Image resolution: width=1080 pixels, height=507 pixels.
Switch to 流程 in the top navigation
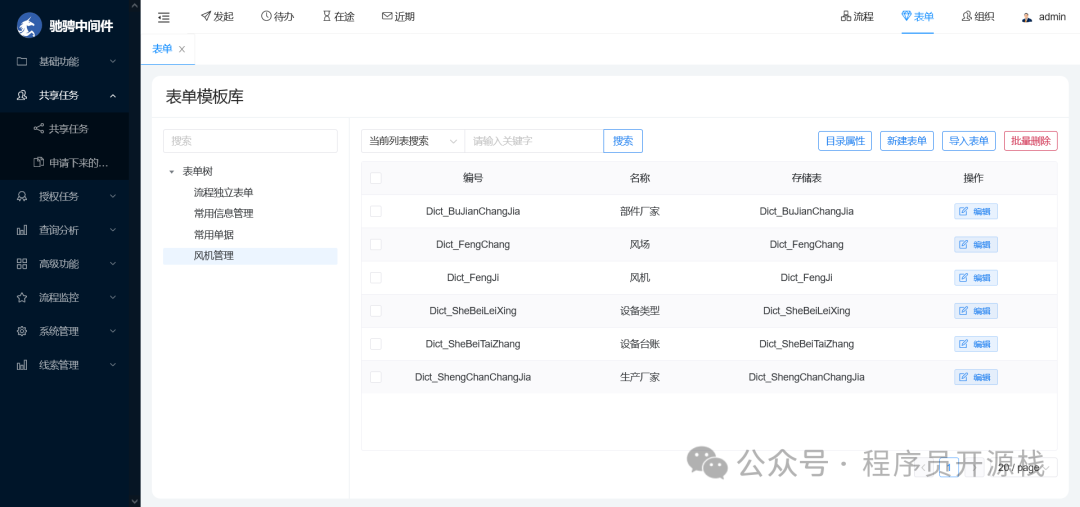coord(857,17)
